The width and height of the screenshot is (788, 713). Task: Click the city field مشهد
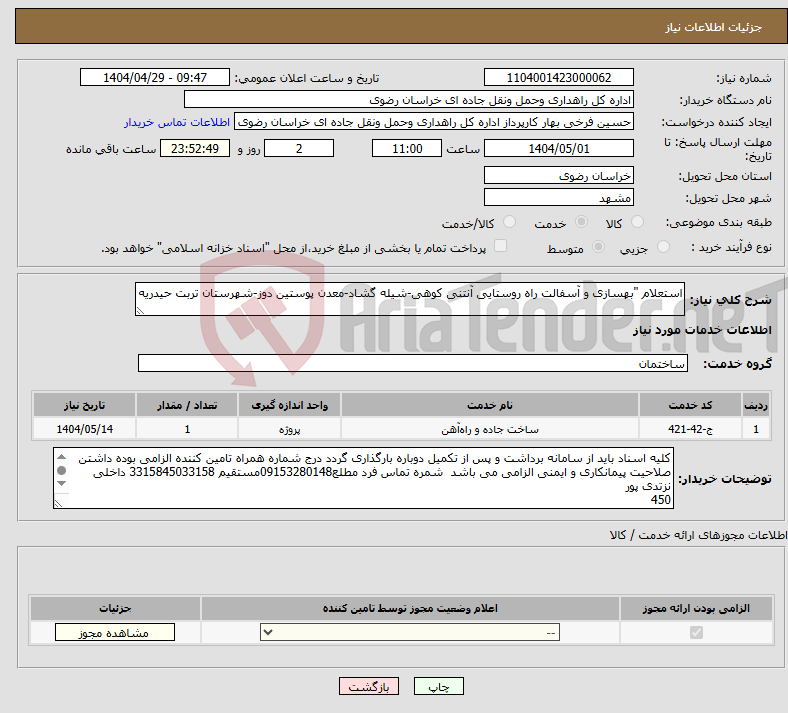(x=558, y=197)
